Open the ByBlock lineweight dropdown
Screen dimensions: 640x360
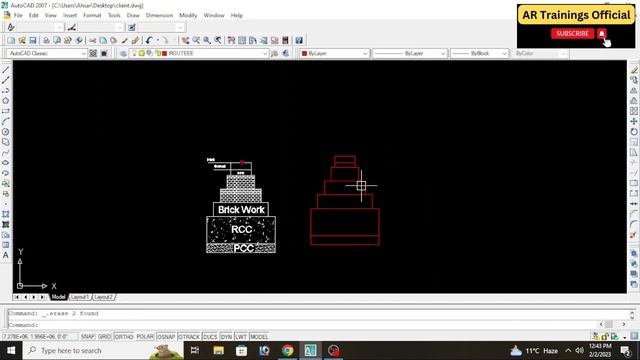pyautogui.click(x=479, y=53)
